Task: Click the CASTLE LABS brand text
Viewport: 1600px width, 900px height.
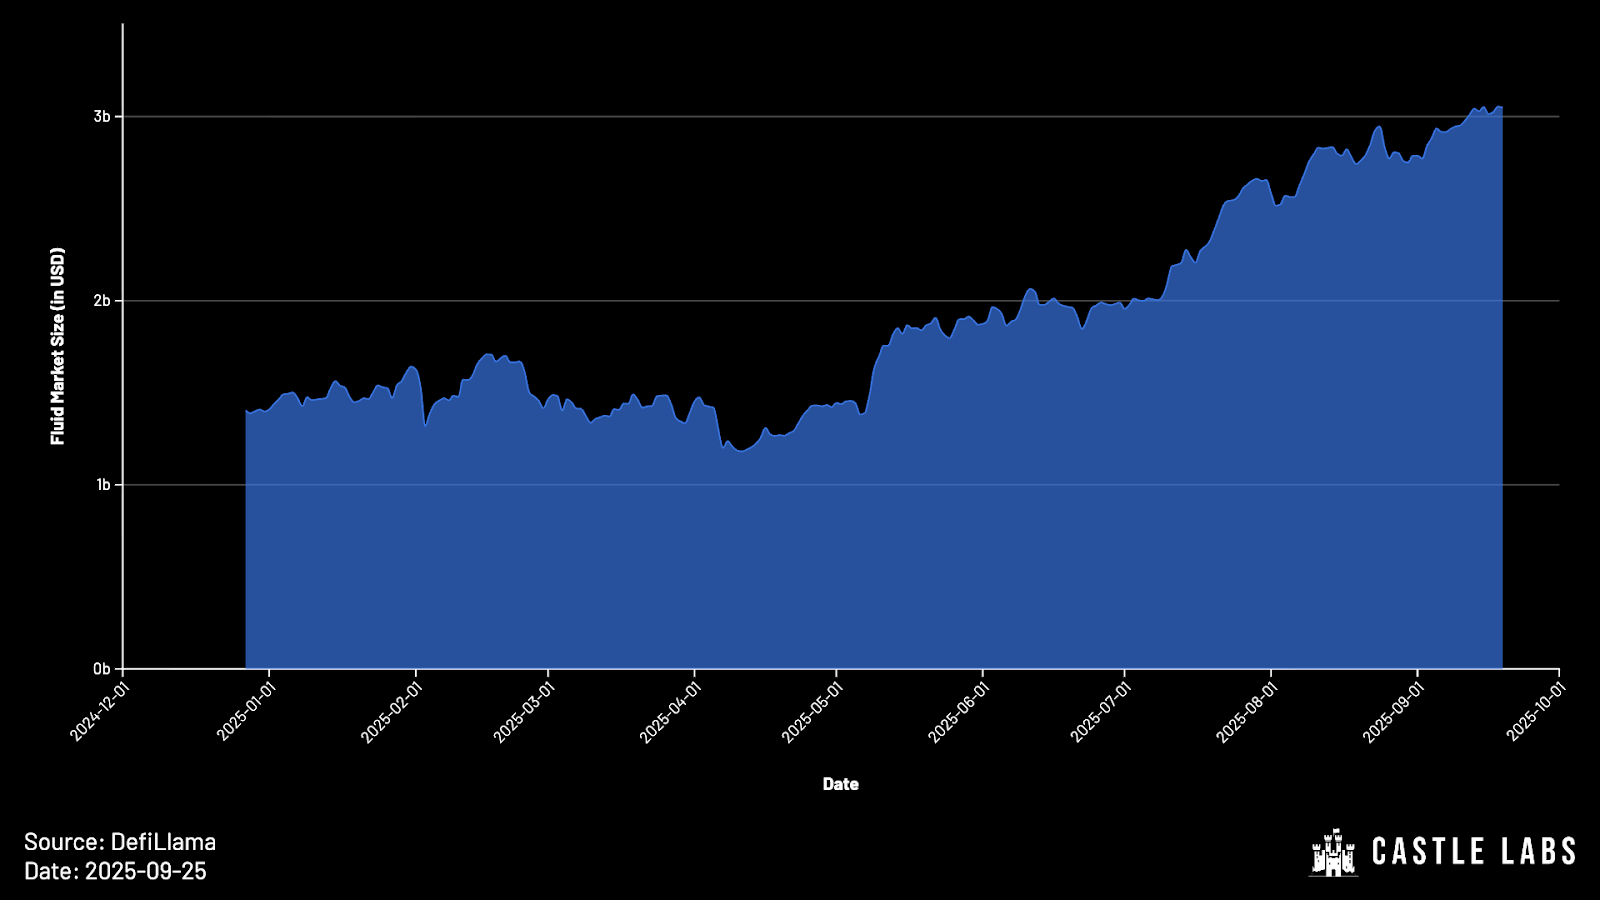Action: coord(1473,852)
